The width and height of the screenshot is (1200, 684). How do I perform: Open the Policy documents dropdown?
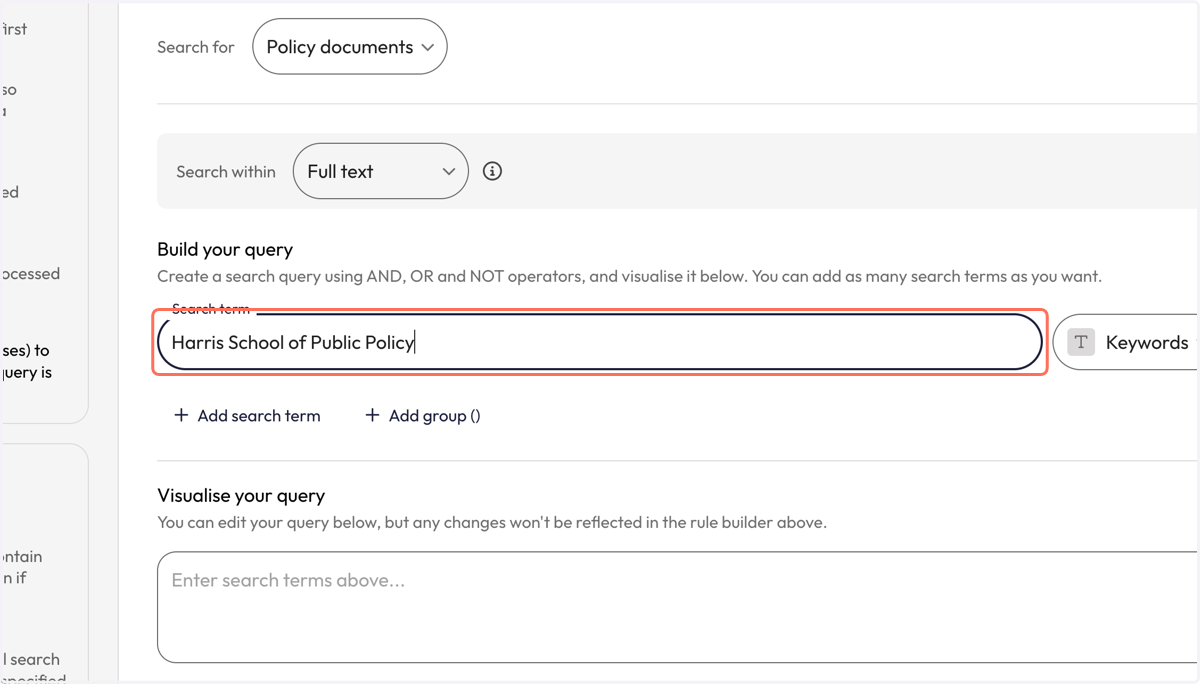(x=349, y=46)
